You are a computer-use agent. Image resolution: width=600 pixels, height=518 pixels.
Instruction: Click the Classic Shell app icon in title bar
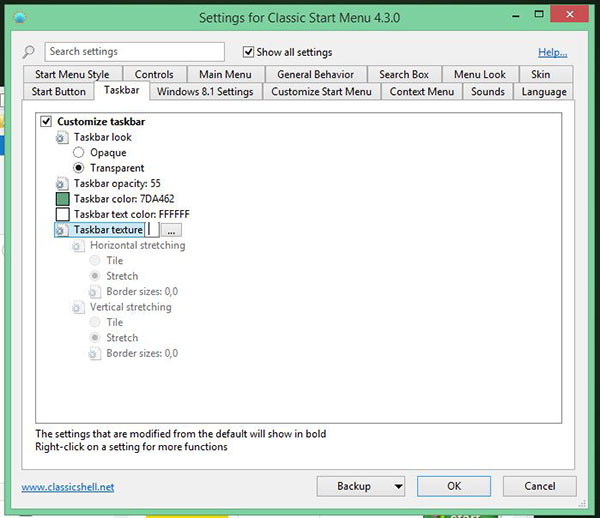click(19, 18)
